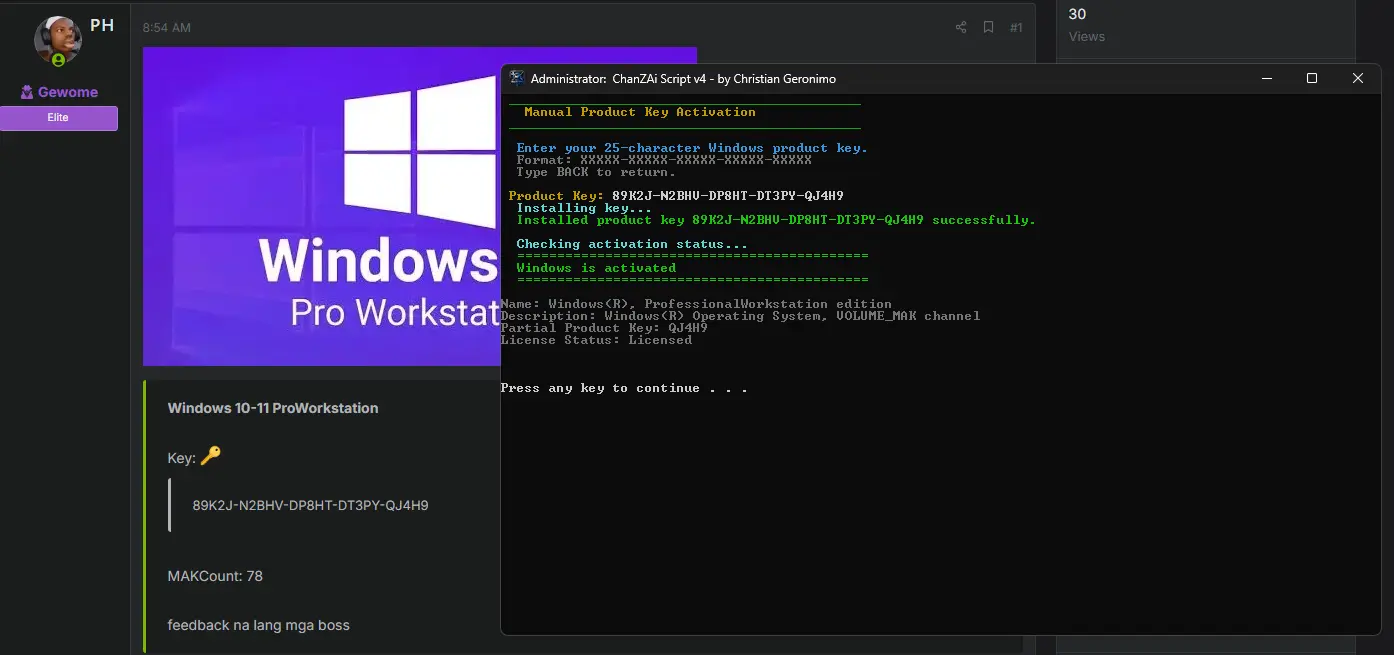The height and width of the screenshot is (655, 1394).
Task: Click the 'MAKCount: 78' text
Action: point(215,576)
